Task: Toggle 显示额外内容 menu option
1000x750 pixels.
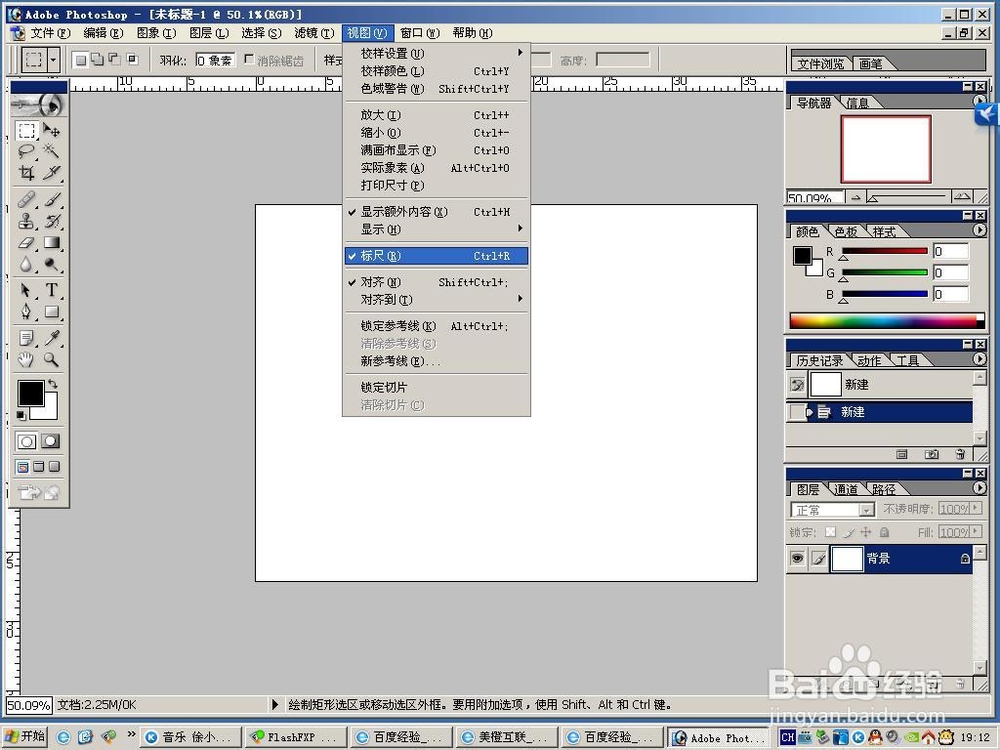Action: tap(436, 212)
